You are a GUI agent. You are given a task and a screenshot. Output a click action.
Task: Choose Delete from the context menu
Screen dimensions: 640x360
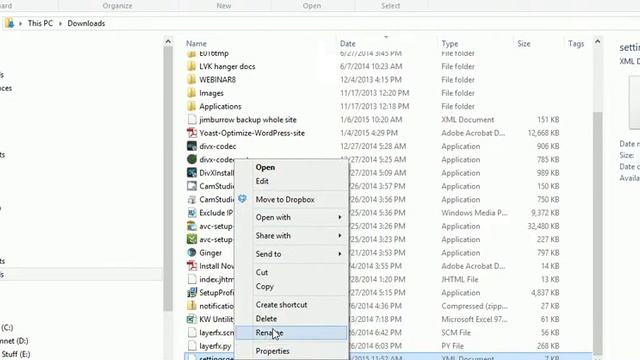[x=266, y=319]
